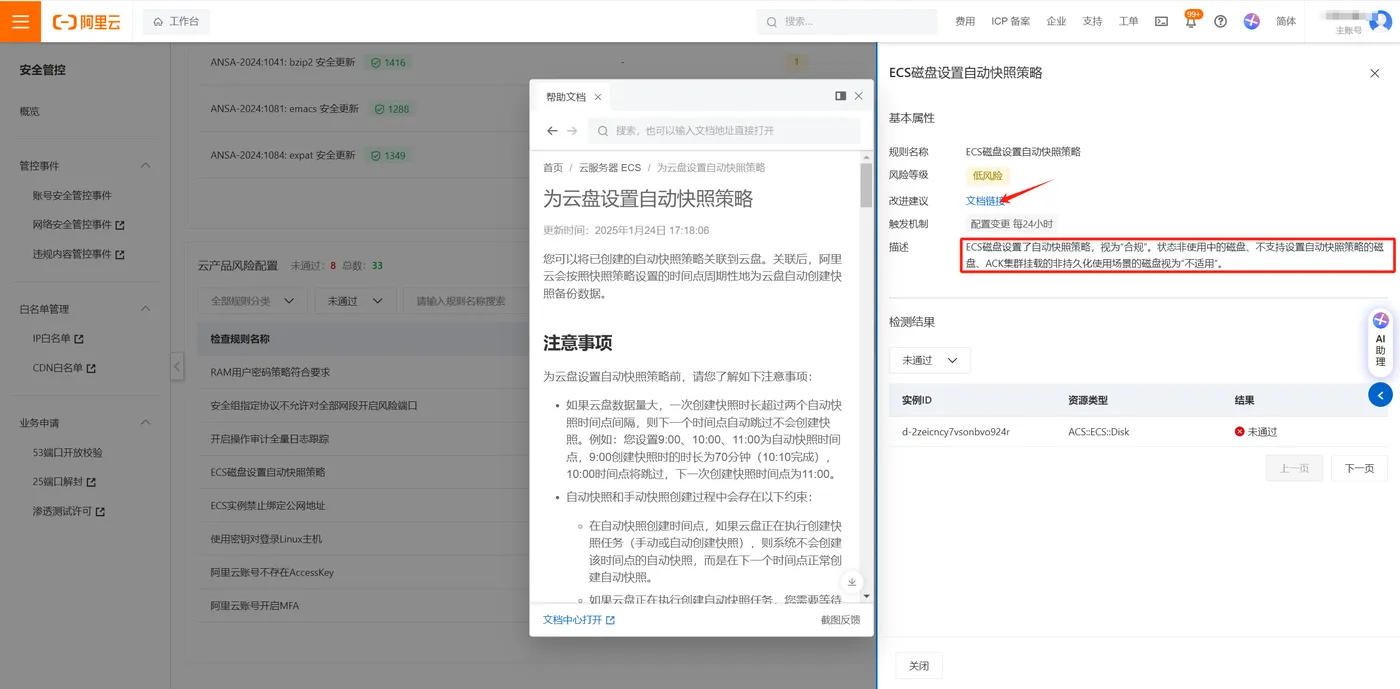Click the 1349 shield badge for expat

[x=388, y=155]
